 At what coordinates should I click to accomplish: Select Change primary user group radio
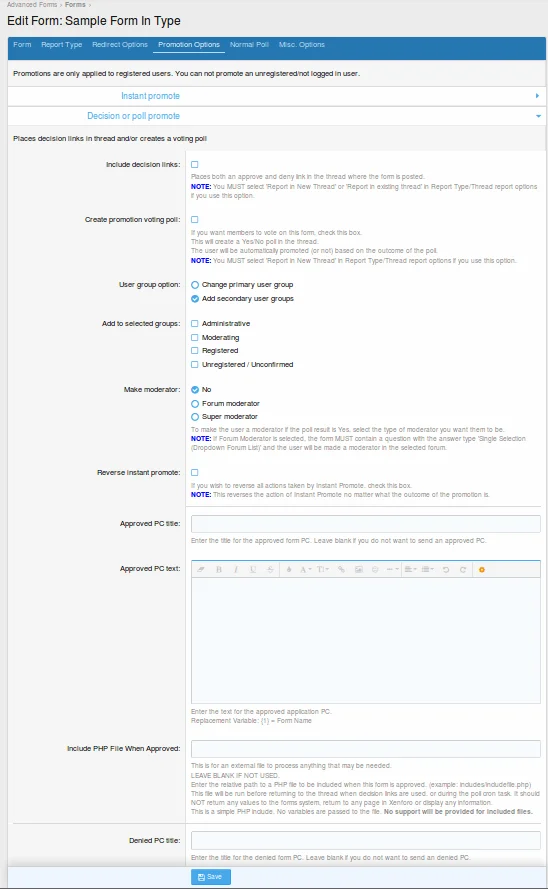coord(195,285)
